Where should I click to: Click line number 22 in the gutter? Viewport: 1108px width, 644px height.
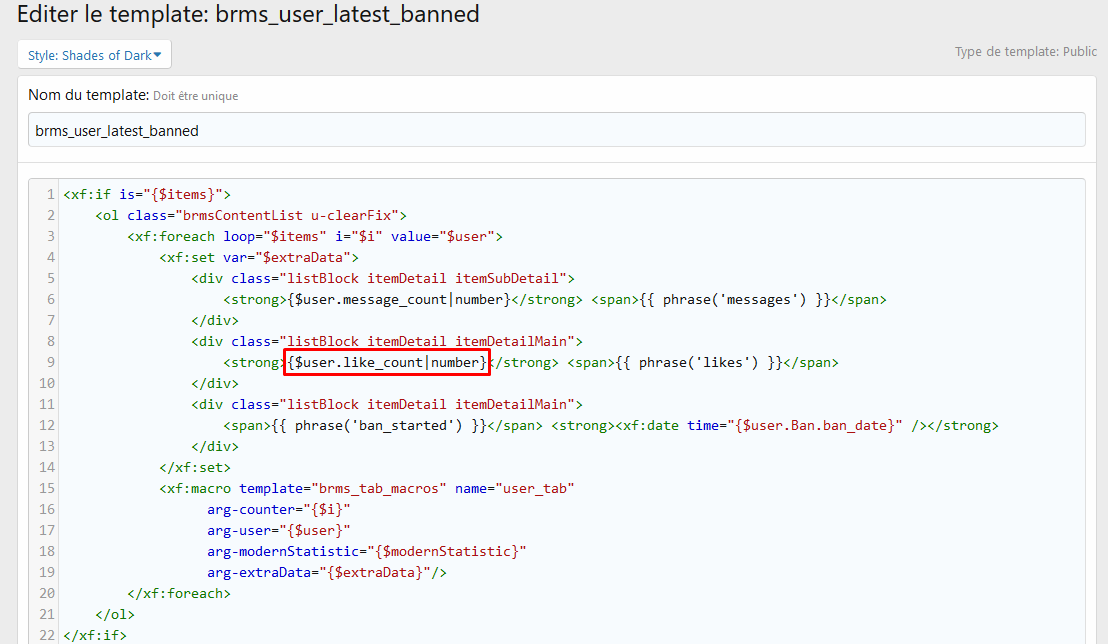pos(46,635)
